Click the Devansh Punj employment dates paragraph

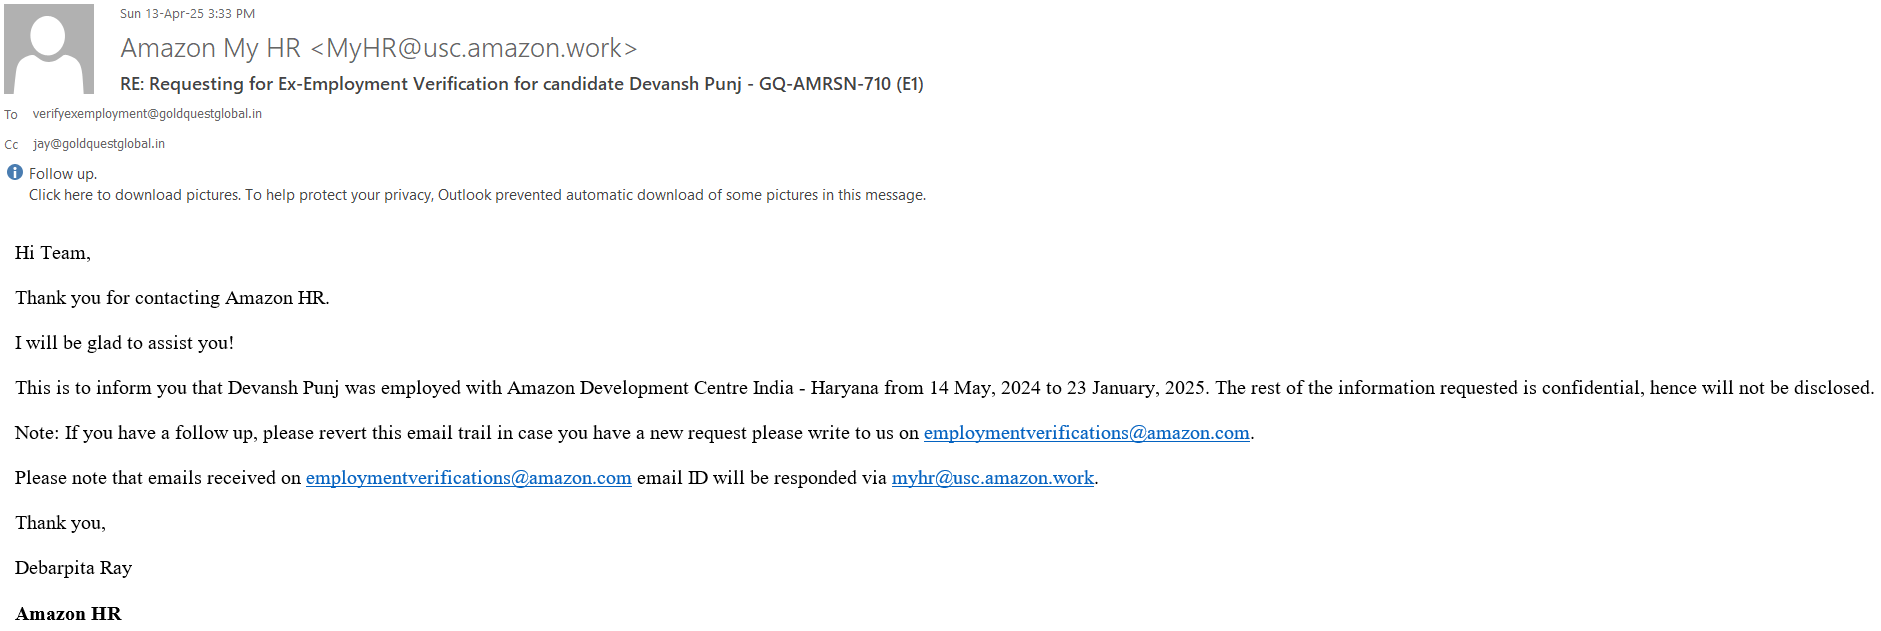[x=944, y=388]
